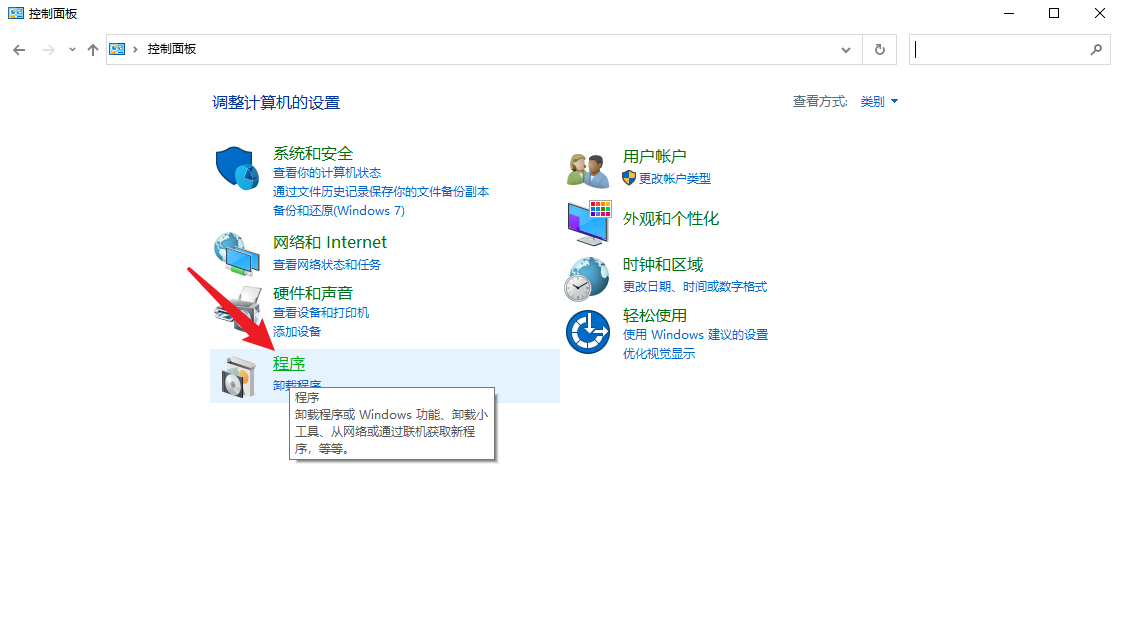Image resolution: width=1123 pixels, height=631 pixels.
Task: Click the Programs disc box icon
Action: coord(238,377)
